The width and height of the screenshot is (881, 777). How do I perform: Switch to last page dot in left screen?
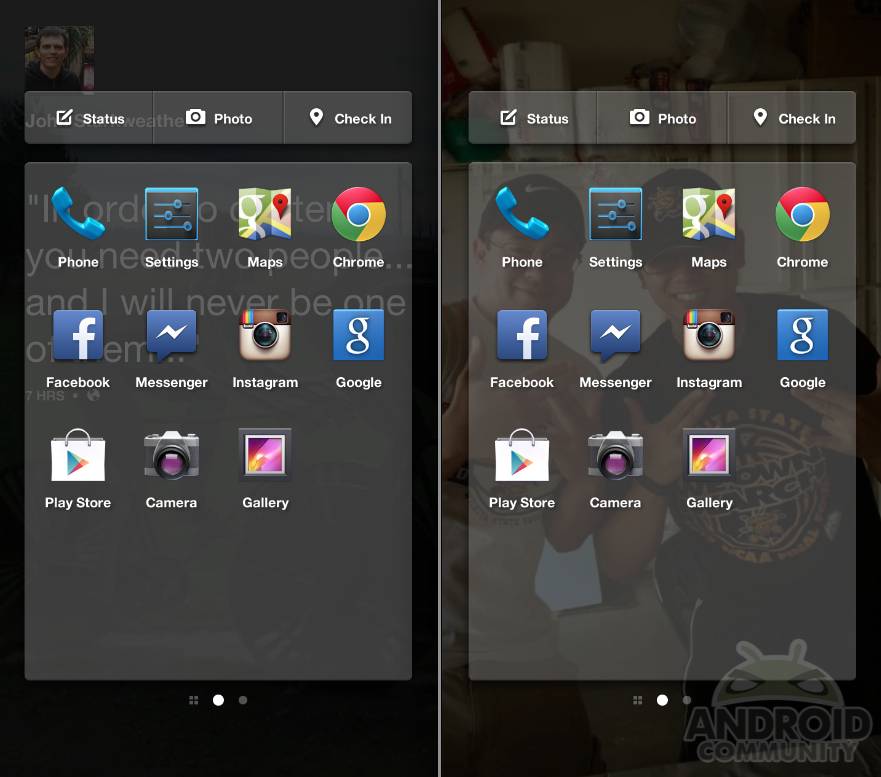243,700
